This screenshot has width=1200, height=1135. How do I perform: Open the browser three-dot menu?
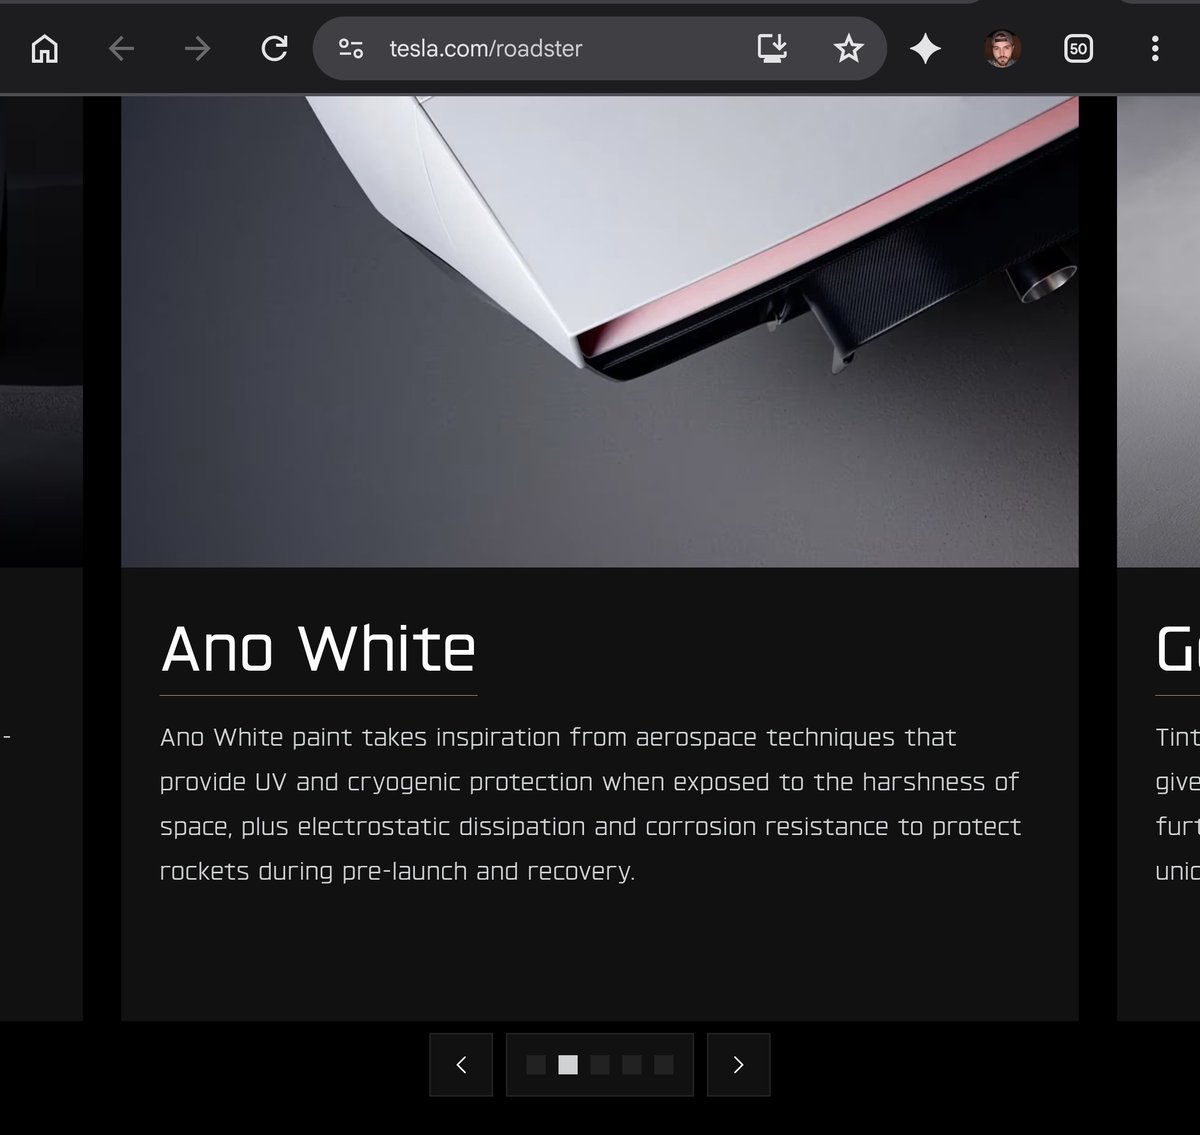click(1155, 48)
